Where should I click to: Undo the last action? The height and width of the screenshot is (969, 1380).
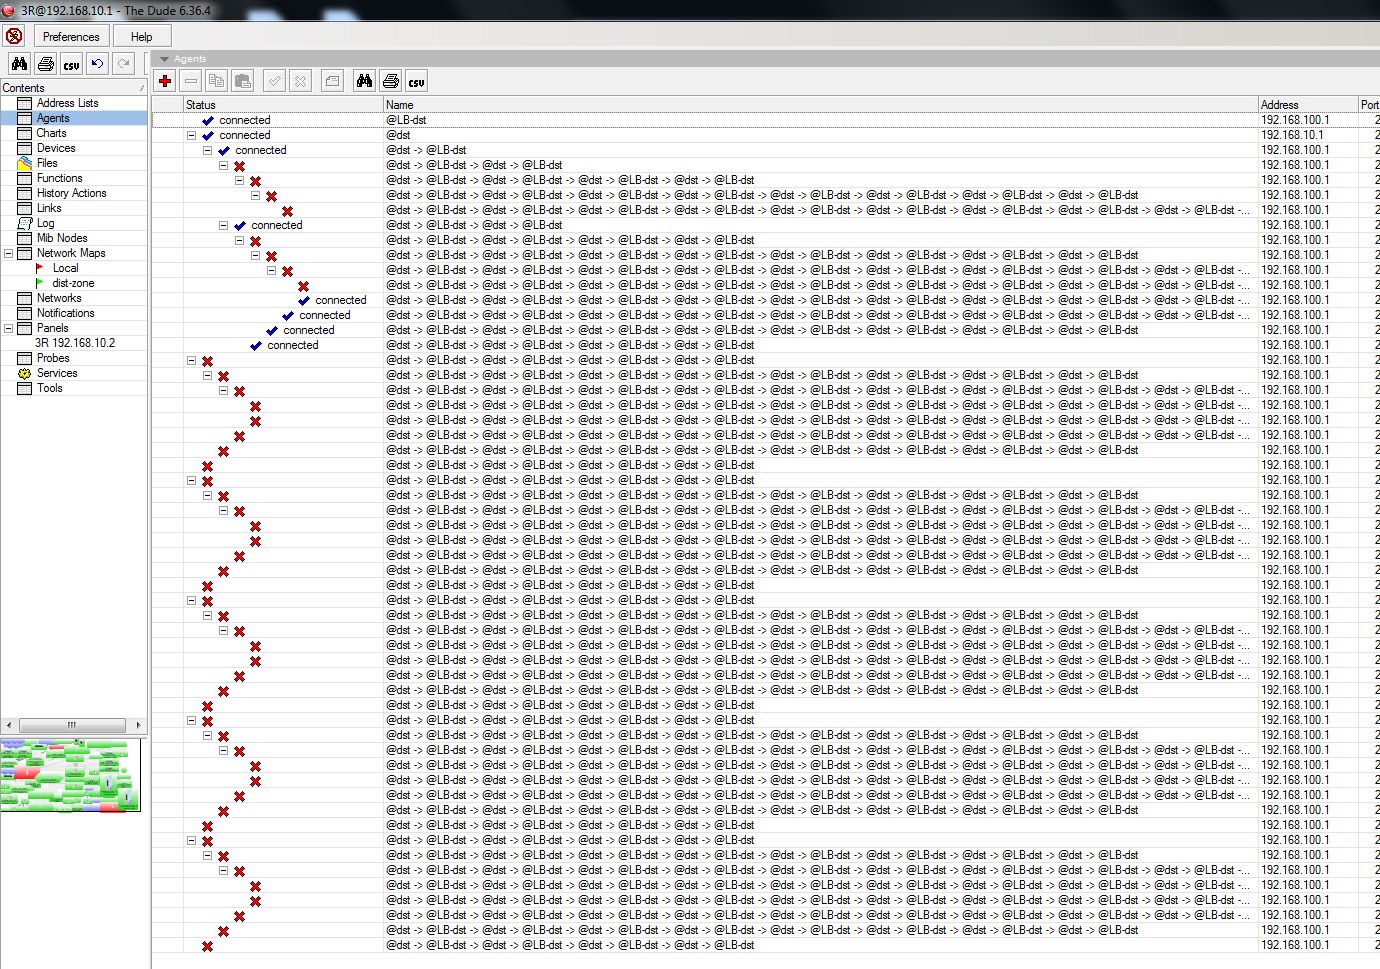pyautogui.click(x=97, y=63)
